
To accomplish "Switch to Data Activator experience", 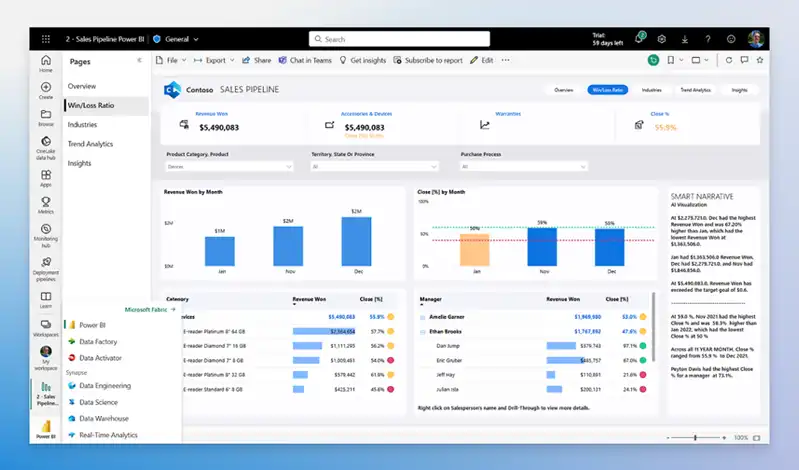I will click(95, 358).
